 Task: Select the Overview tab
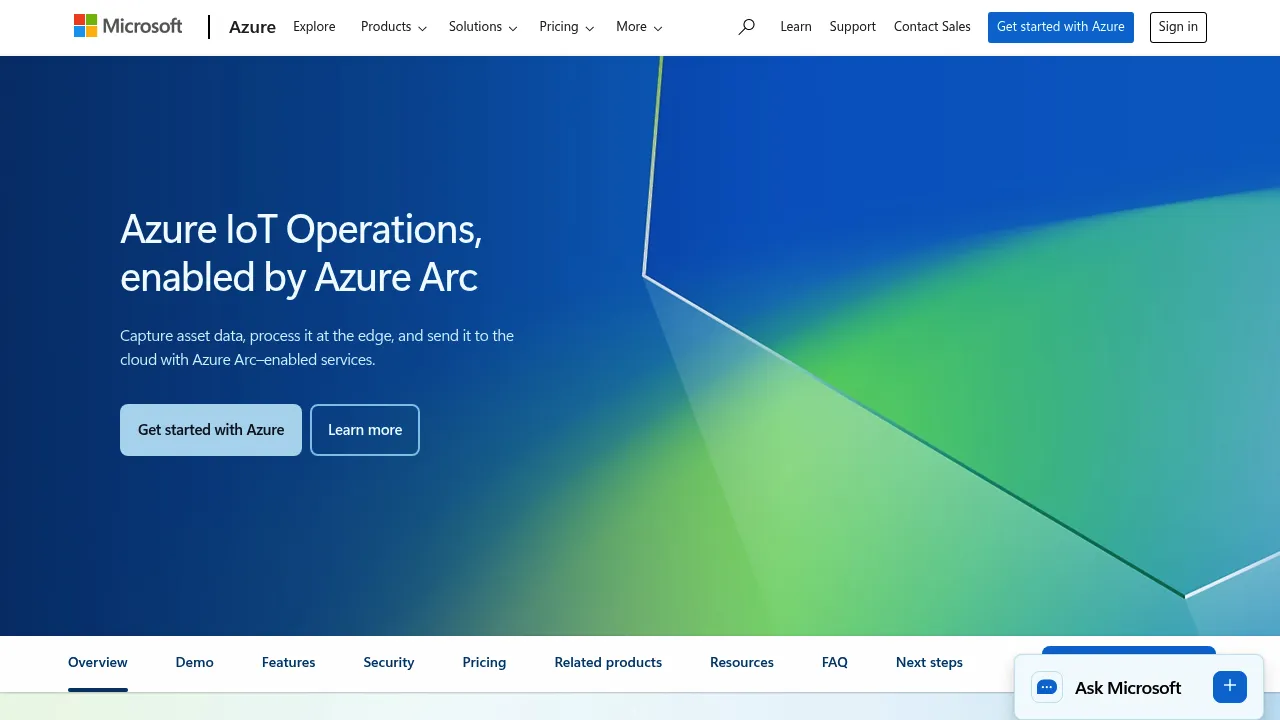[98, 662]
